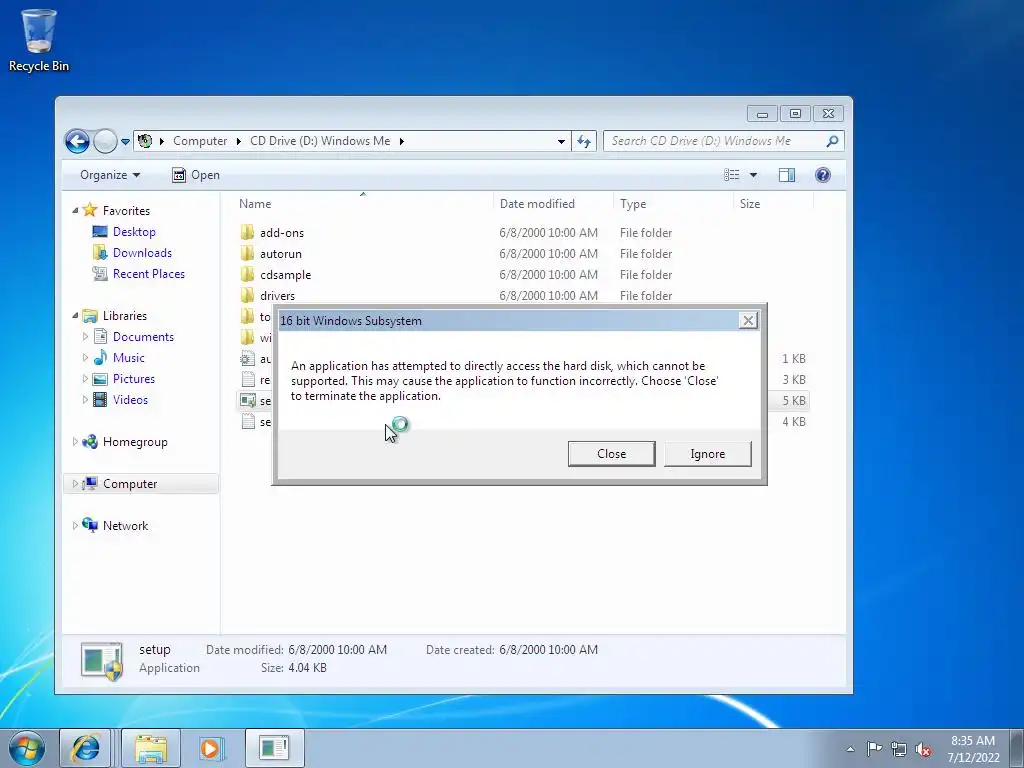The image size is (1024, 768).
Task: Collapse the Libraries group
Action: point(75,315)
